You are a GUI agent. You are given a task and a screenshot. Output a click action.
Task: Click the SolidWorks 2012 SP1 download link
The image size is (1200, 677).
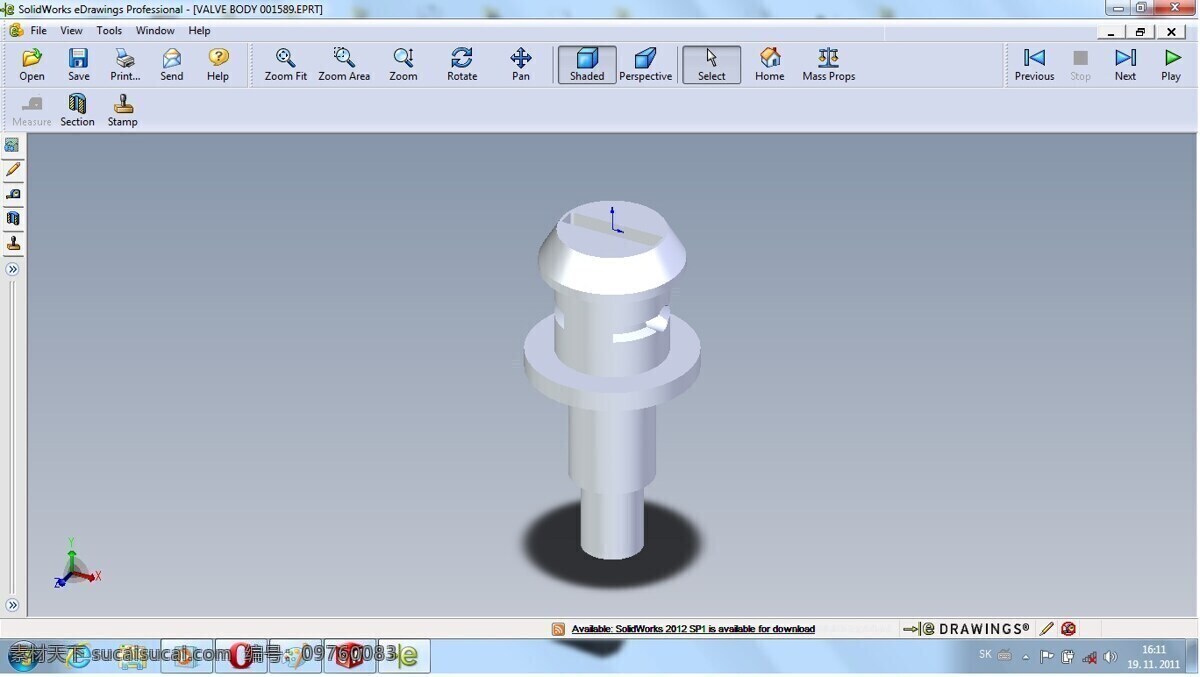point(693,629)
